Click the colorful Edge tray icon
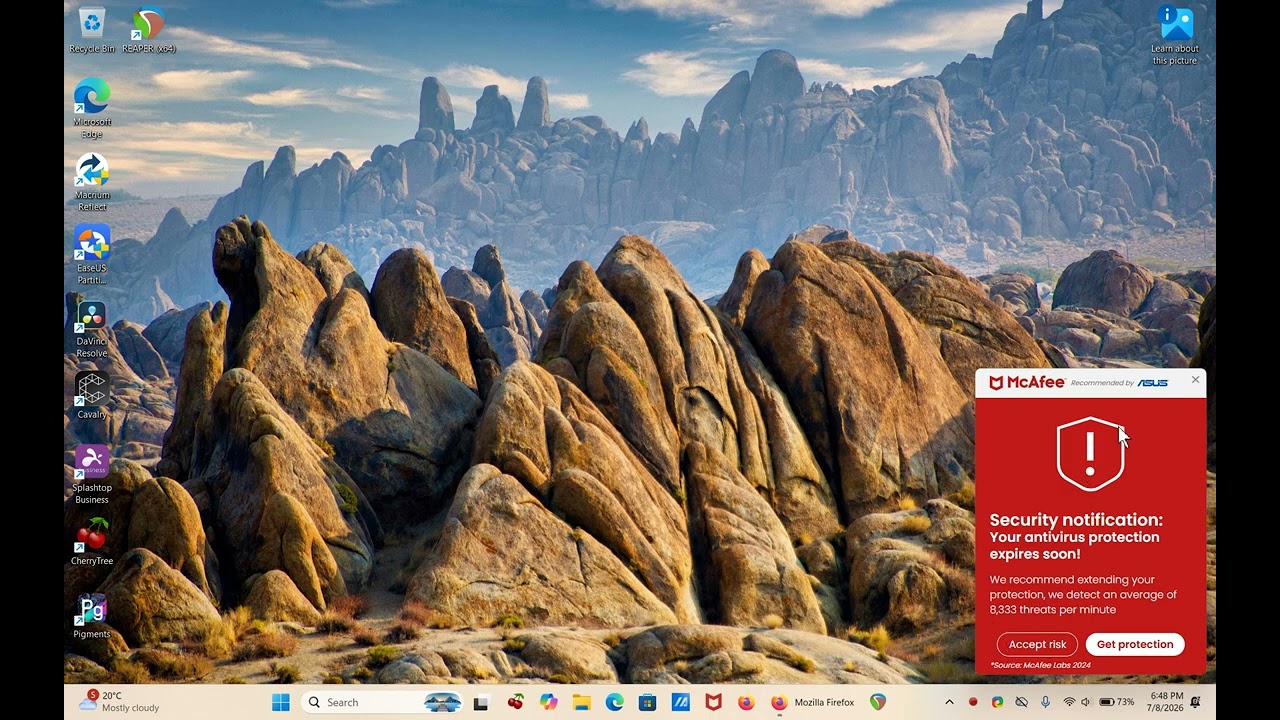This screenshot has width=1280, height=720. pyautogui.click(x=997, y=702)
